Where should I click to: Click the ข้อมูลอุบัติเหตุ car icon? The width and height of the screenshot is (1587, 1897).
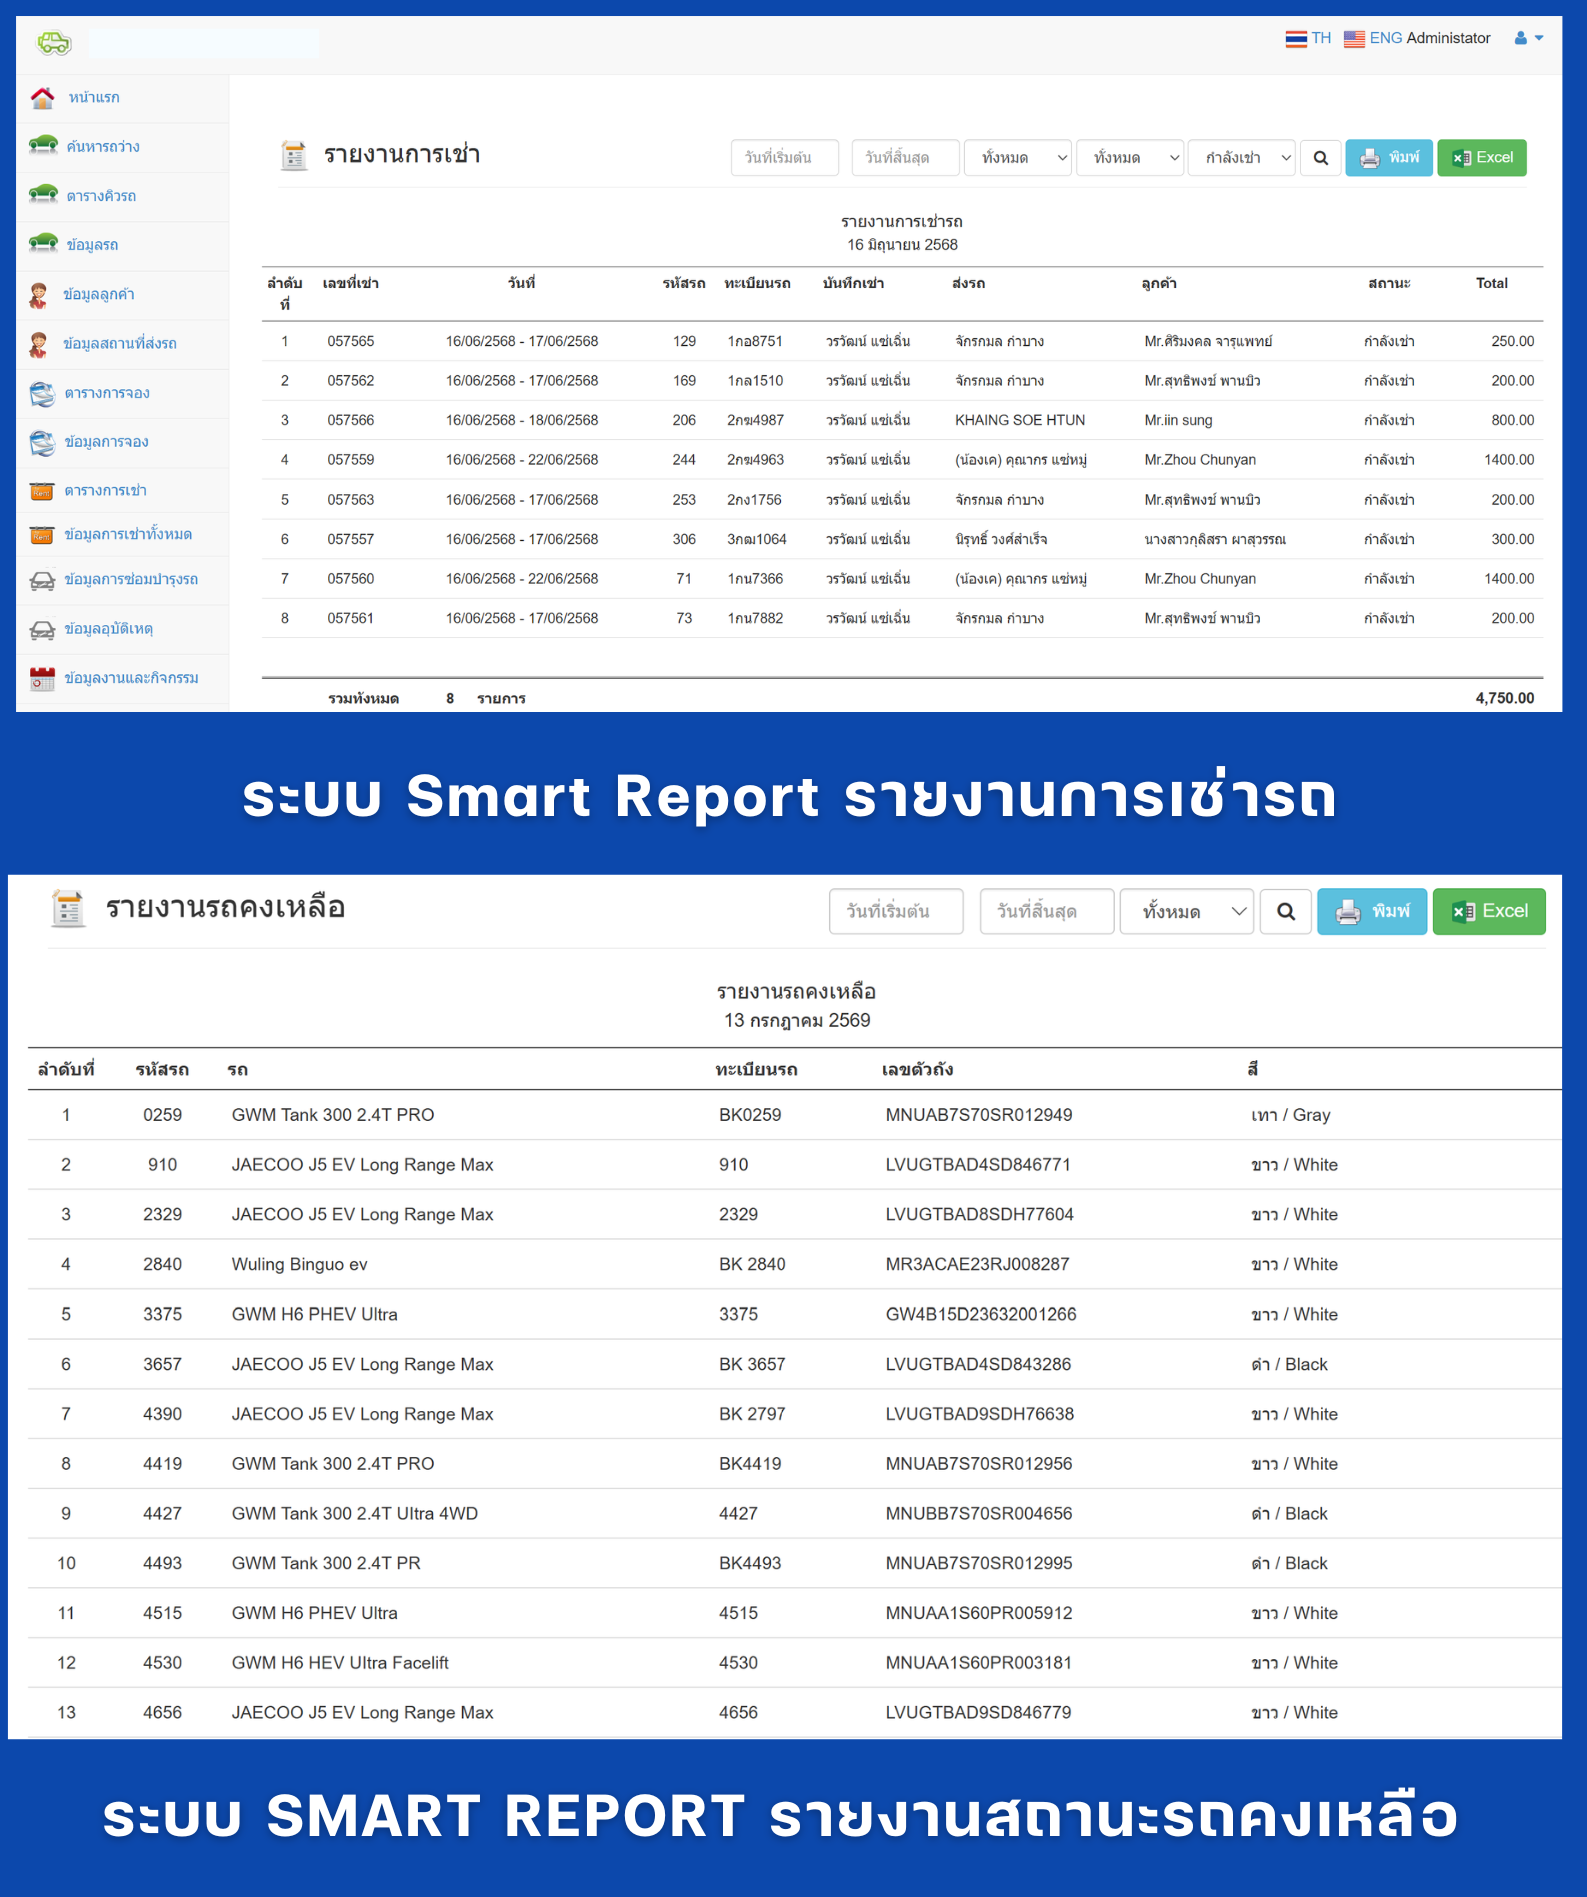pyautogui.click(x=42, y=629)
